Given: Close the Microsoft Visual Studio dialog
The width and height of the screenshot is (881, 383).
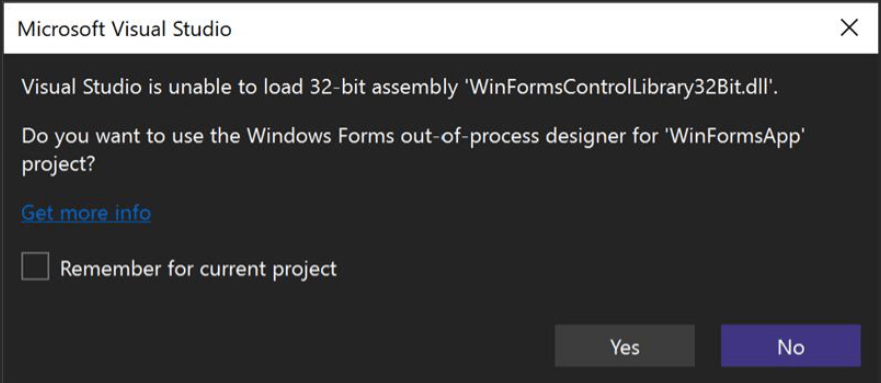Looking at the screenshot, I should point(849,29).
